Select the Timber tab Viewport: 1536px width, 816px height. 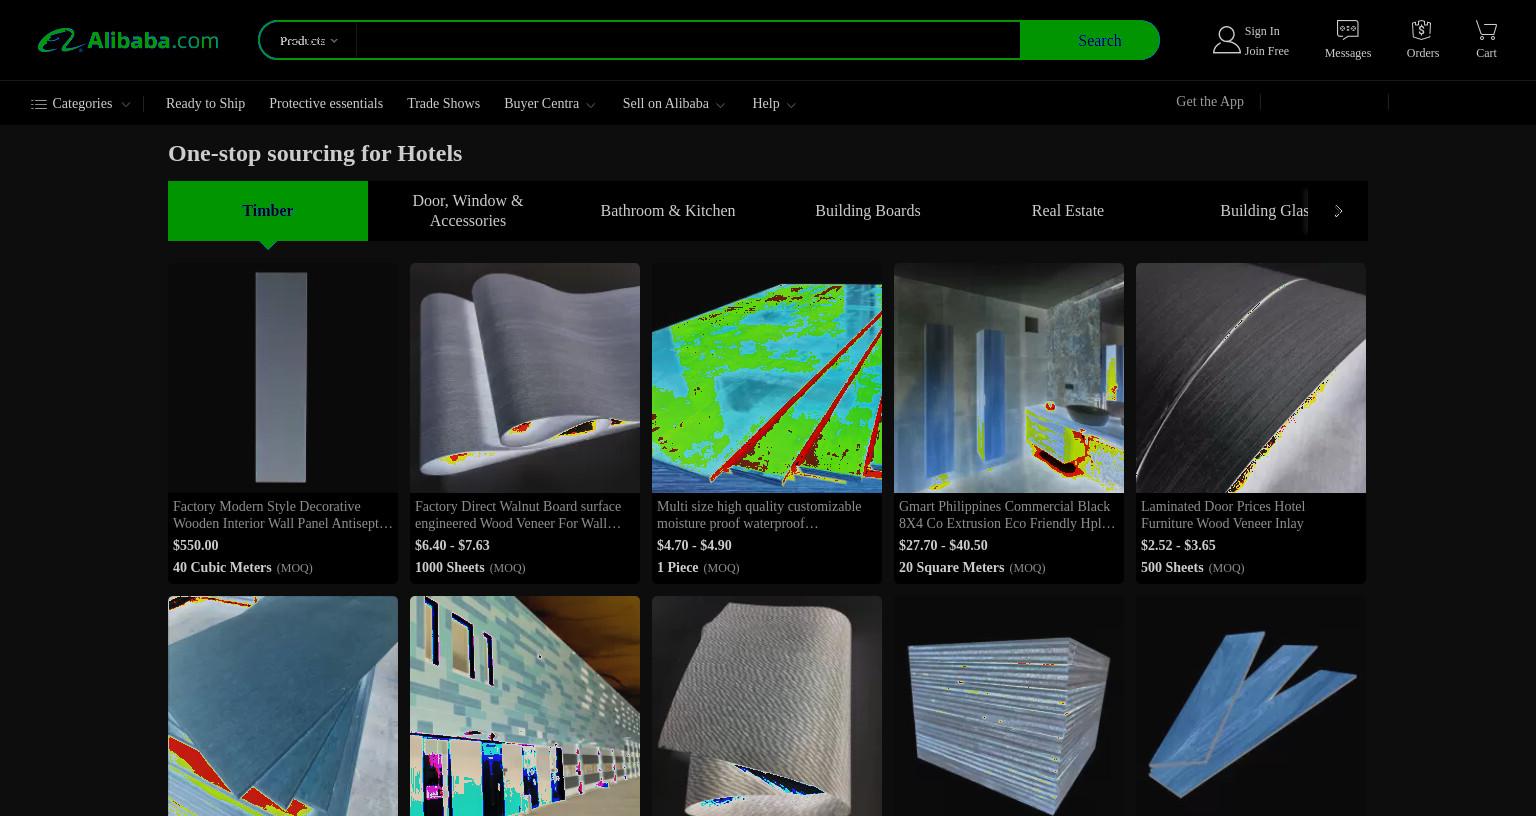click(268, 211)
